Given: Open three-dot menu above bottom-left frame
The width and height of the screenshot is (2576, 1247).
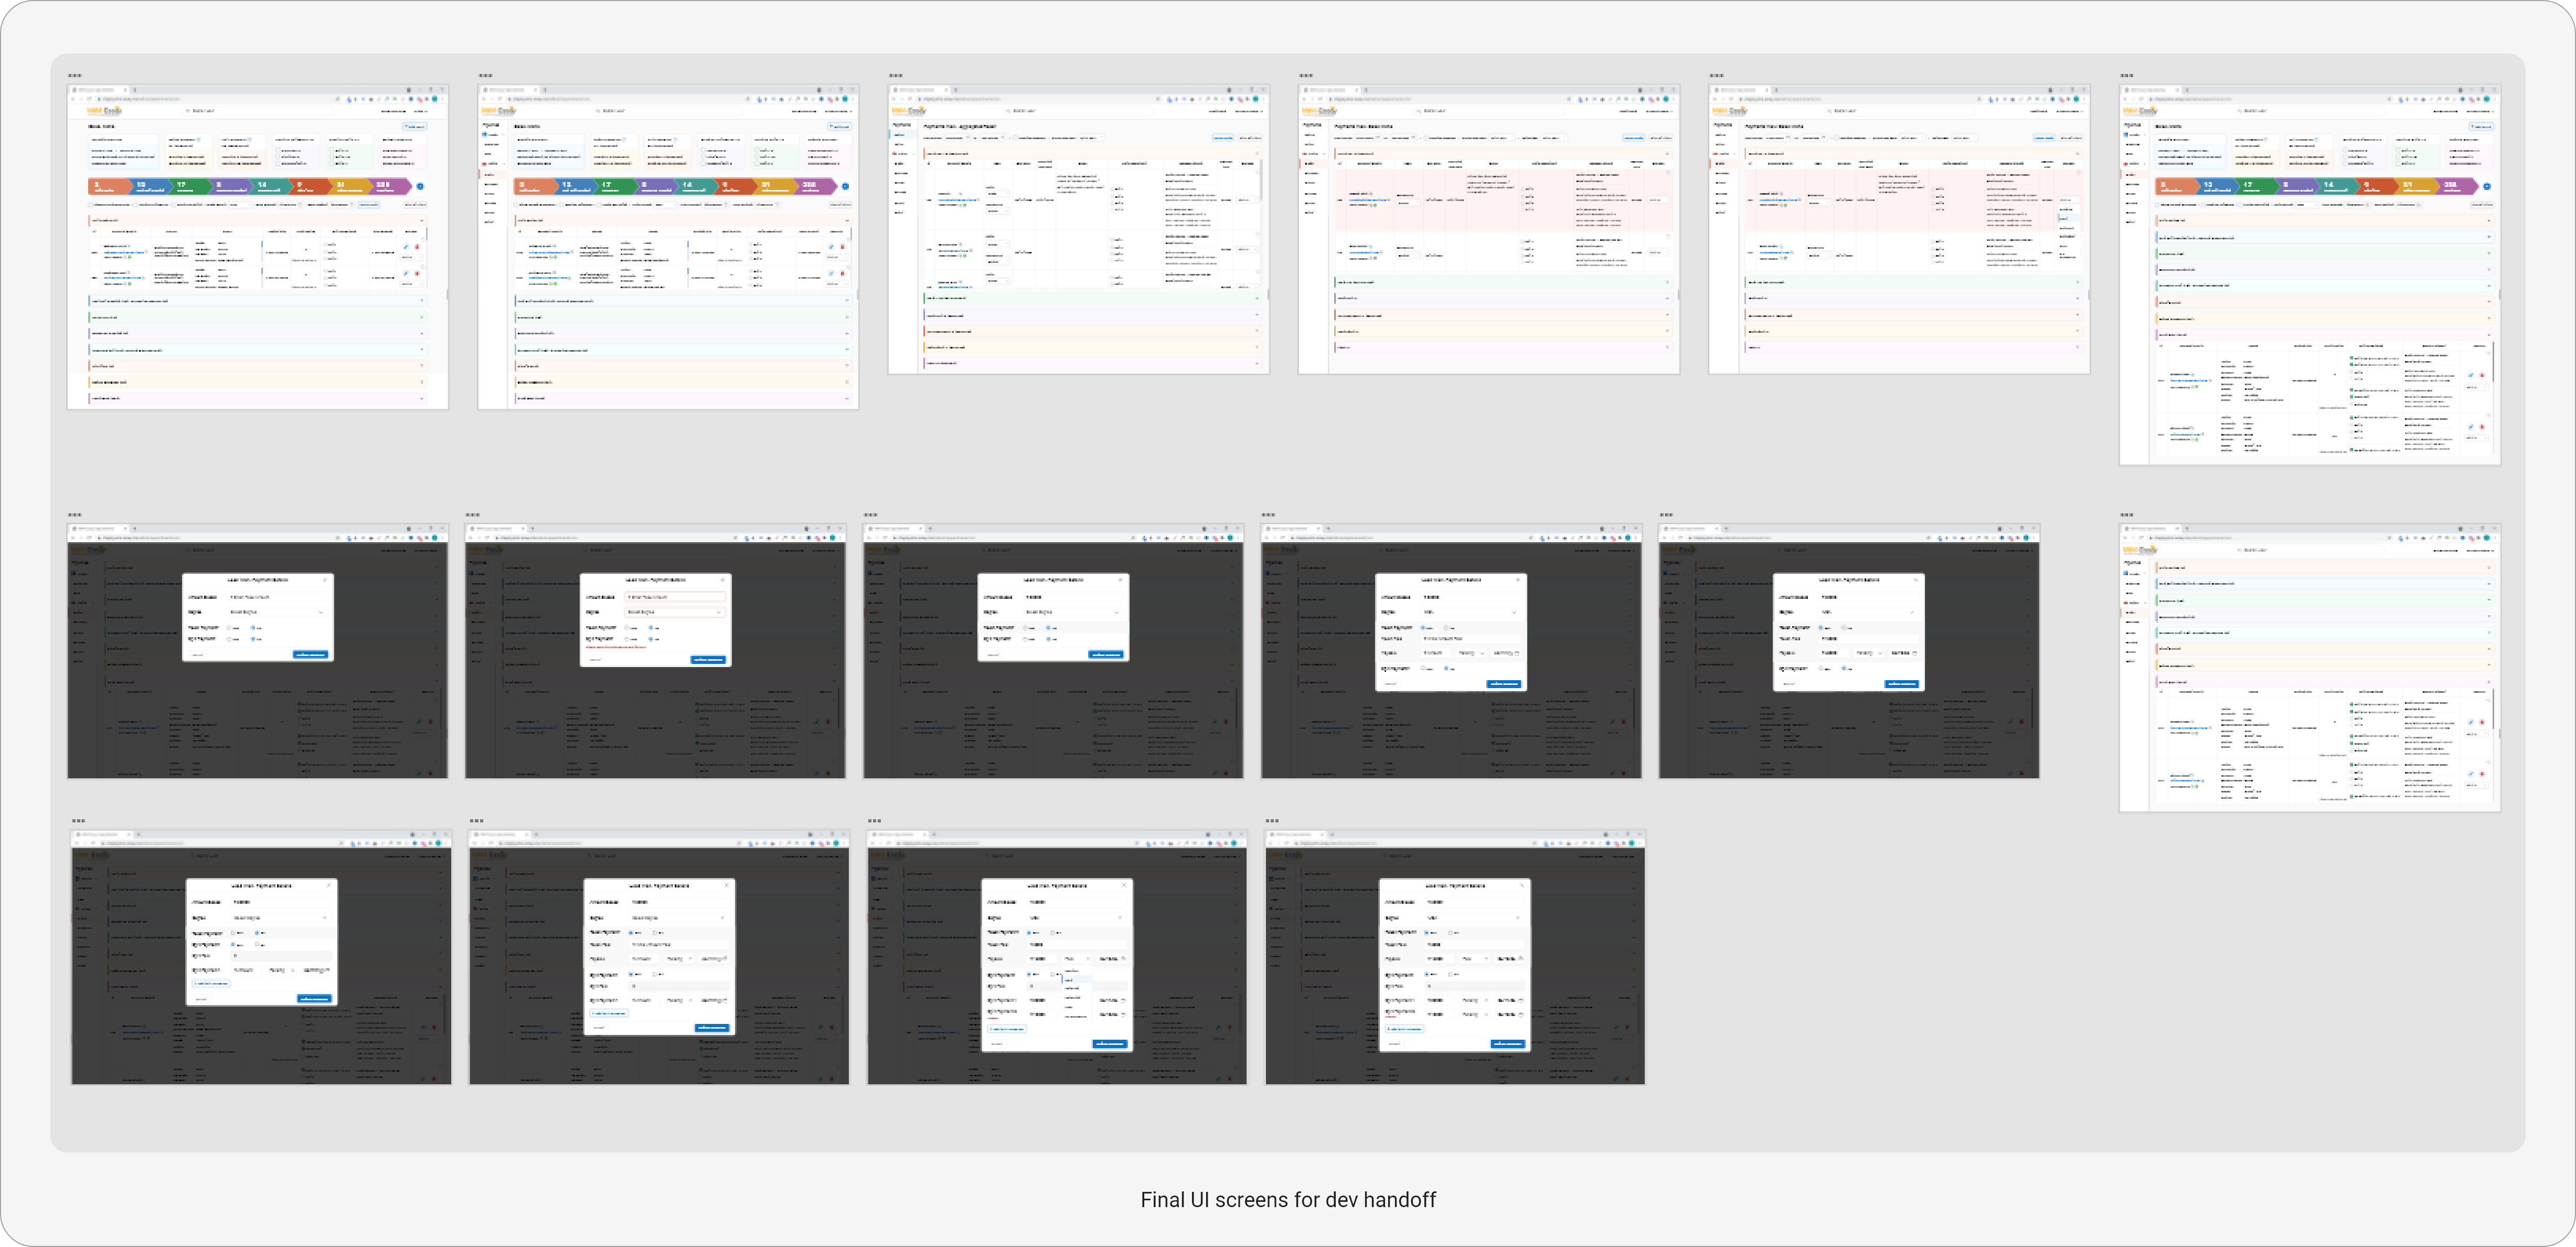Looking at the screenshot, I should pyautogui.click(x=78, y=821).
